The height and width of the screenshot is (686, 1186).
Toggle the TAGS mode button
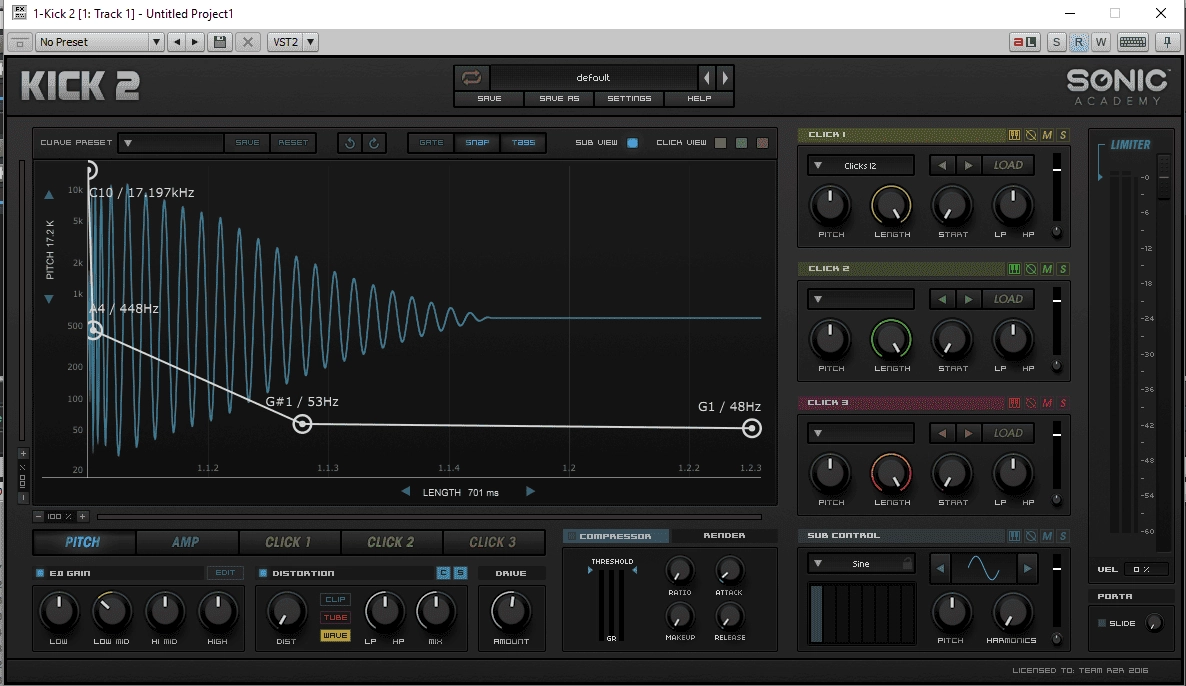(x=523, y=142)
